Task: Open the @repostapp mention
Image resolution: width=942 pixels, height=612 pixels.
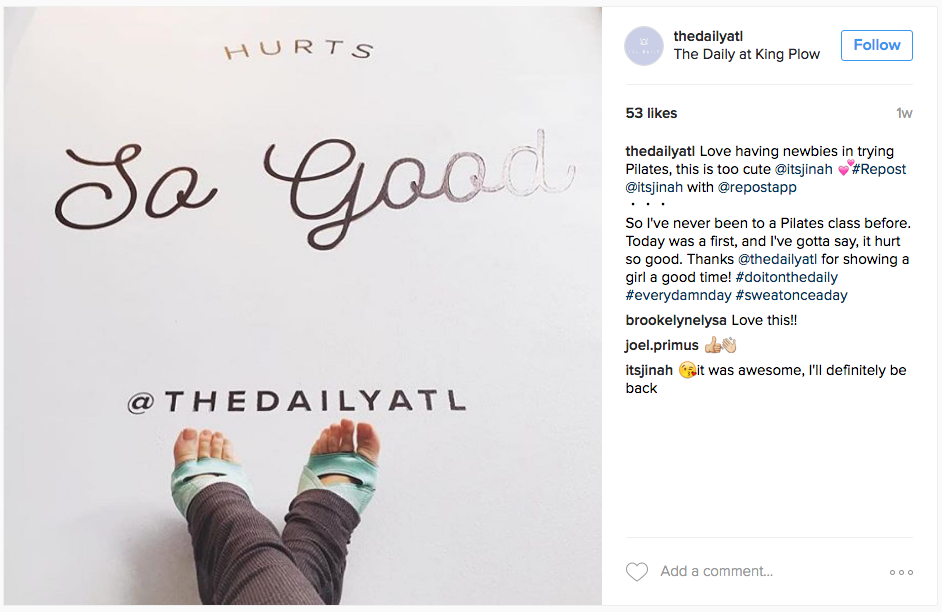Action: 757,187
